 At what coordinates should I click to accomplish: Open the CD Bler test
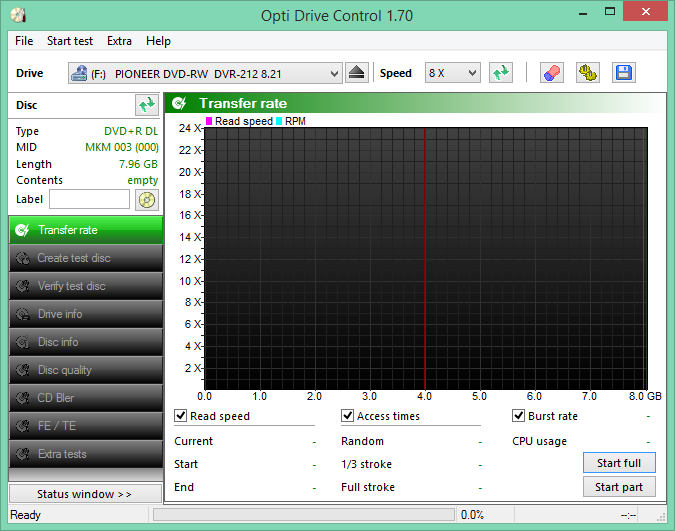coord(86,398)
